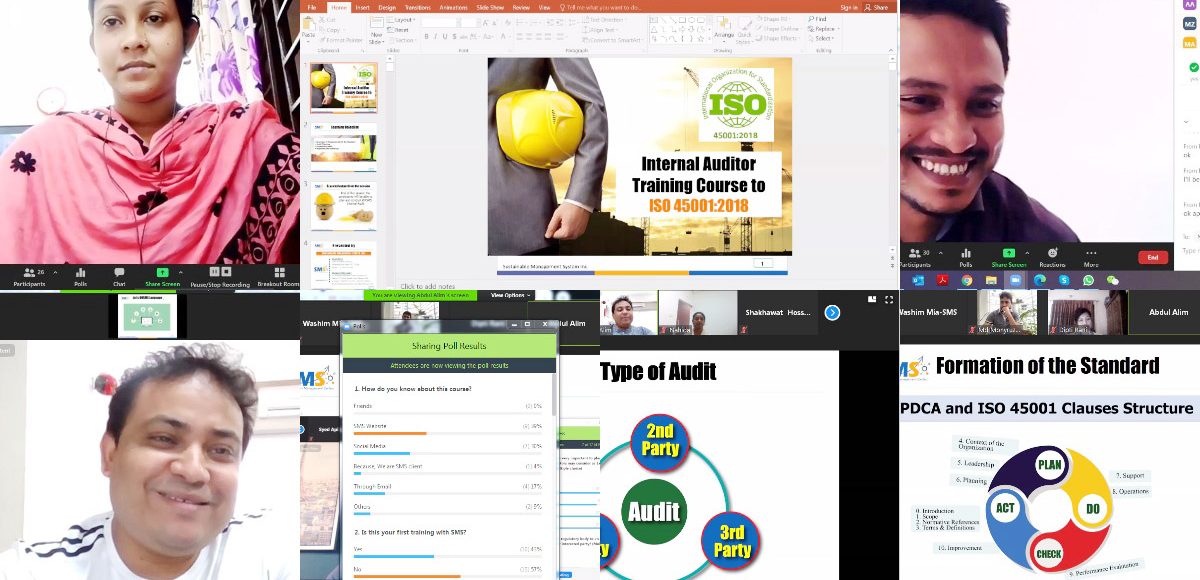
Task: Click Share button in PowerPoint title area
Action: (878, 7)
